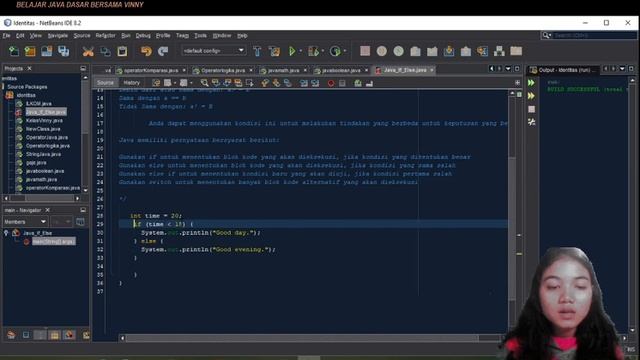Viewport: 640px width, 360px height.
Task: Show the next editor tabs with right arrow
Action: point(499,69)
